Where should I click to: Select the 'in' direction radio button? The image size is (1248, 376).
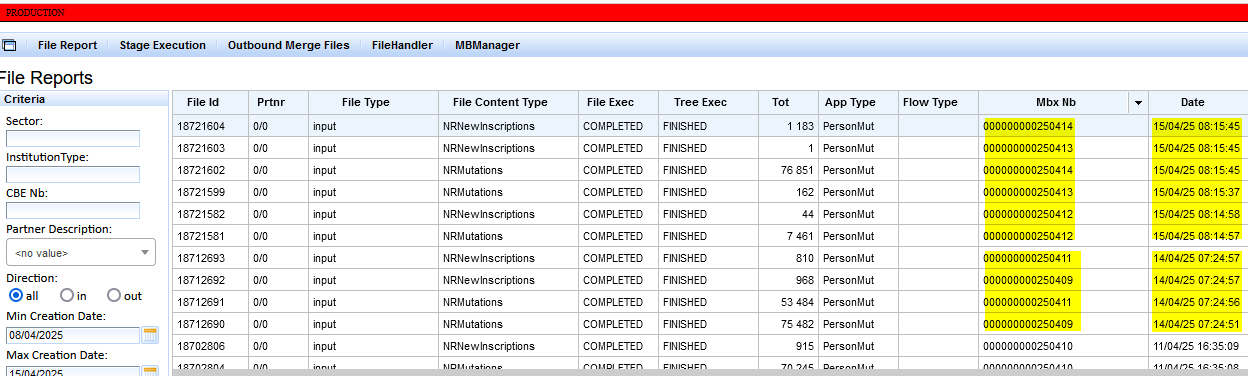tap(66, 296)
